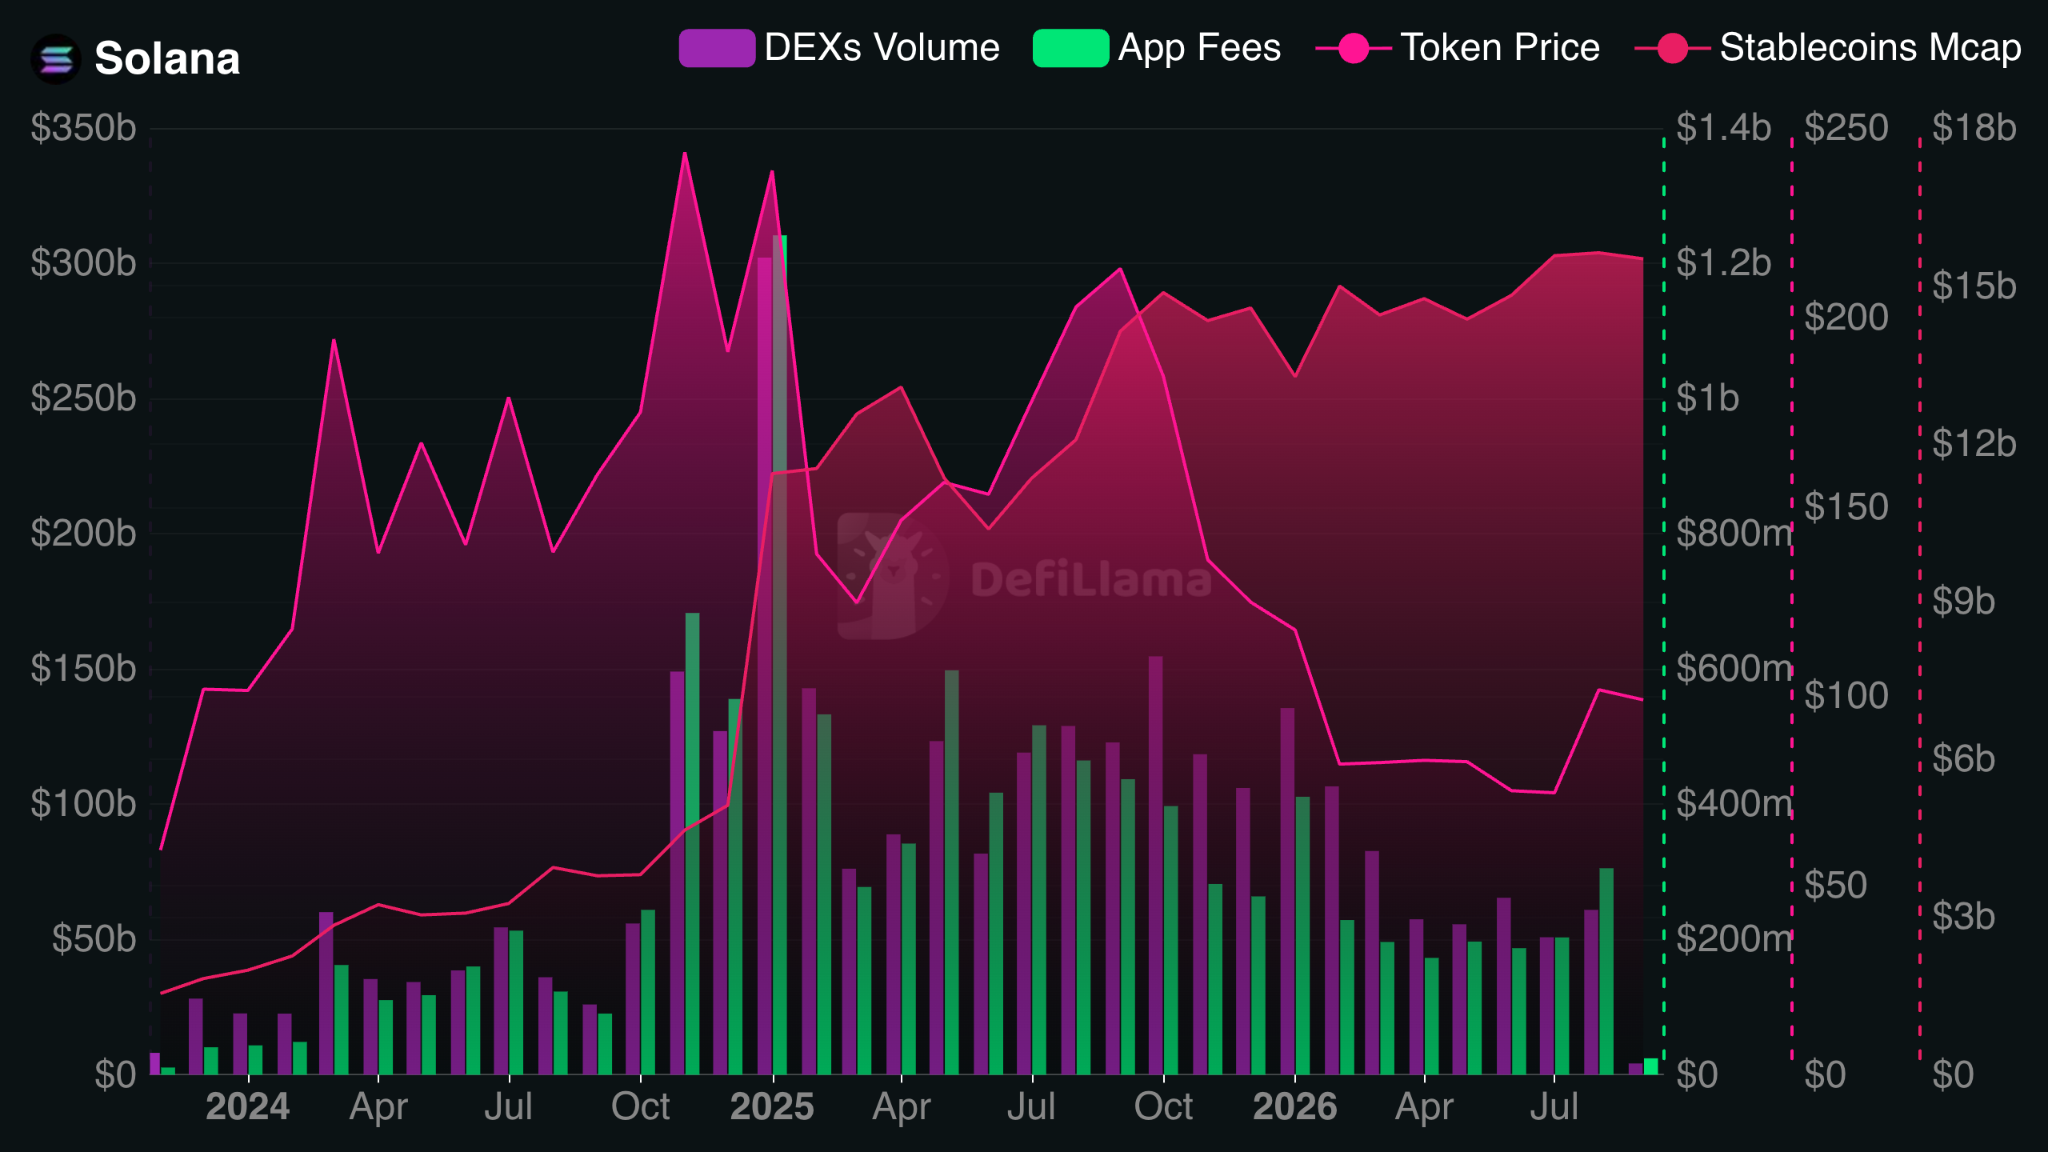Image resolution: width=2048 pixels, height=1152 pixels.
Task: Click the Stablecoins Mcap legend marker
Action: 1673,48
